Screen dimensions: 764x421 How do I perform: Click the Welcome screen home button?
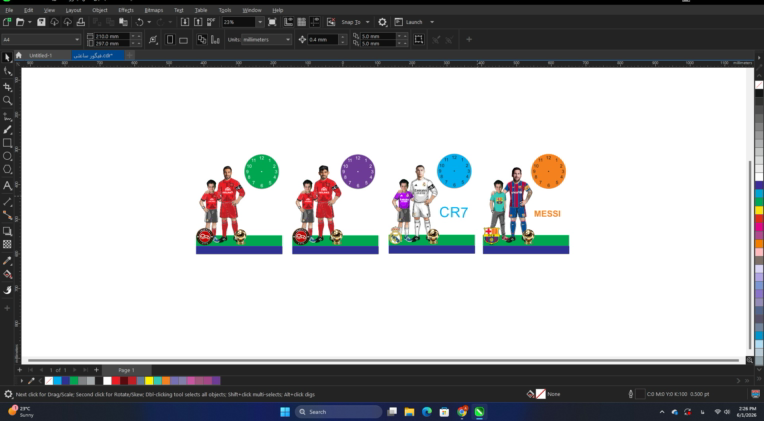pyautogui.click(x=19, y=55)
